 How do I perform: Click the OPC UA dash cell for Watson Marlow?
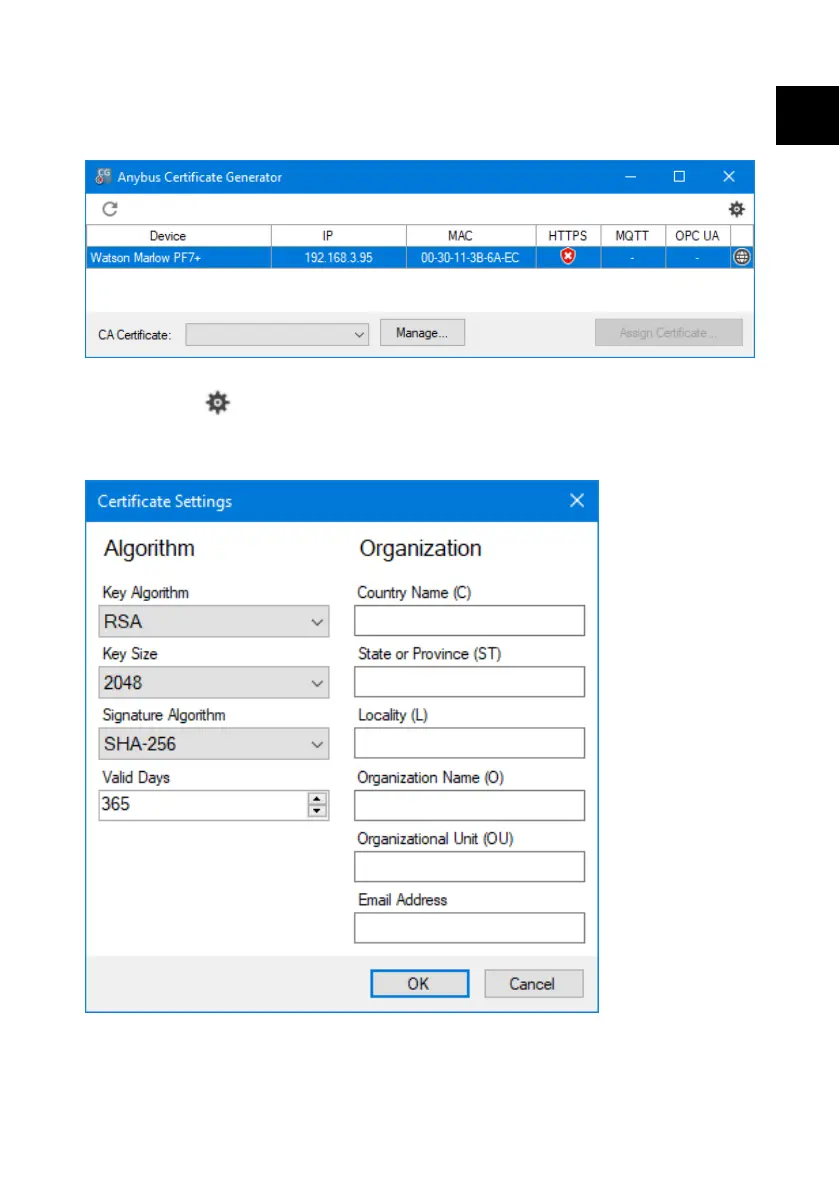(698, 257)
